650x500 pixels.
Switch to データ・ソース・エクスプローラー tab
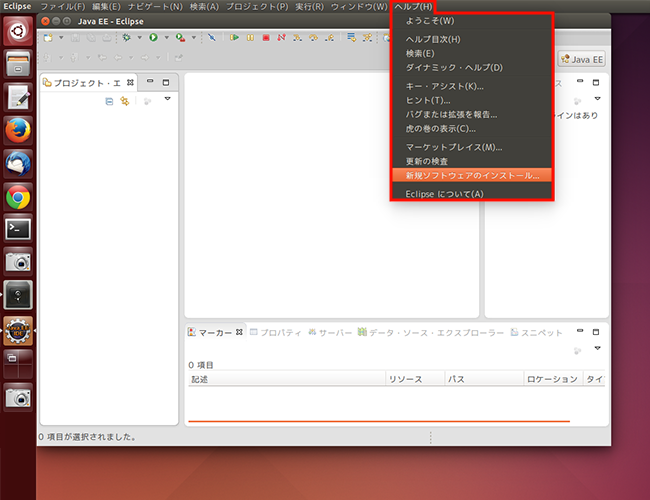431,333
